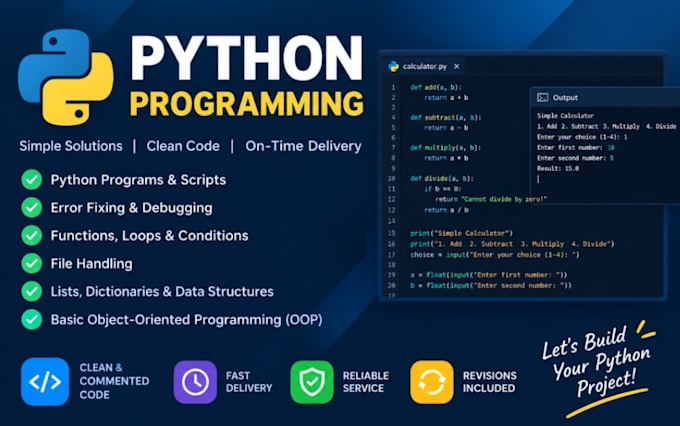
Task: Click Basic Object-Oriented Programming (OOP) text
Action: point(186,320)
